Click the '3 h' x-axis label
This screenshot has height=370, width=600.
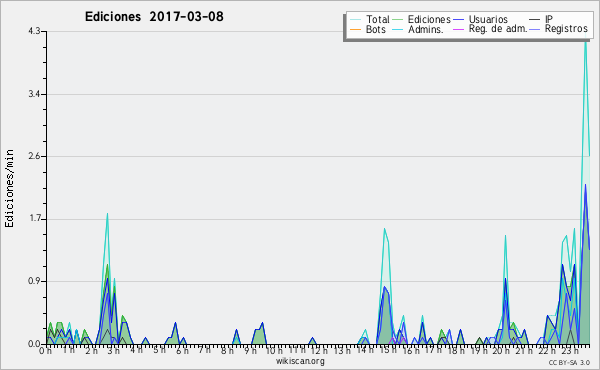tap(113, 350)
